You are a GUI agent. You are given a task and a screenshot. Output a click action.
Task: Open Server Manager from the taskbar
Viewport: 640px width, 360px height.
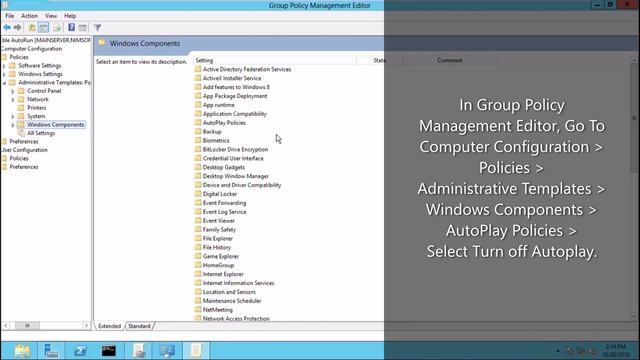[x=51, y=351]
